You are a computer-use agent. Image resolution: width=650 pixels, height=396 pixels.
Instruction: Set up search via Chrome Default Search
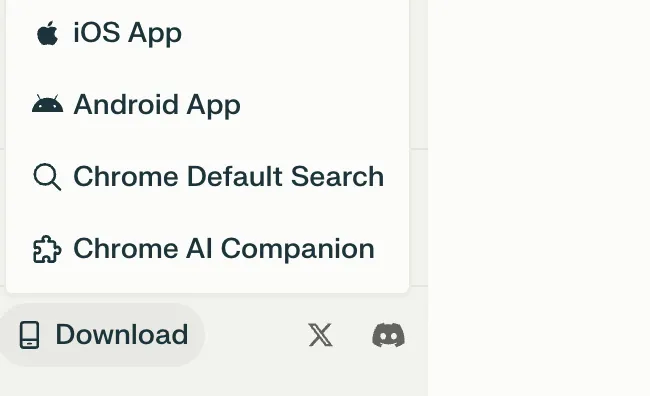tap(228, 177)
